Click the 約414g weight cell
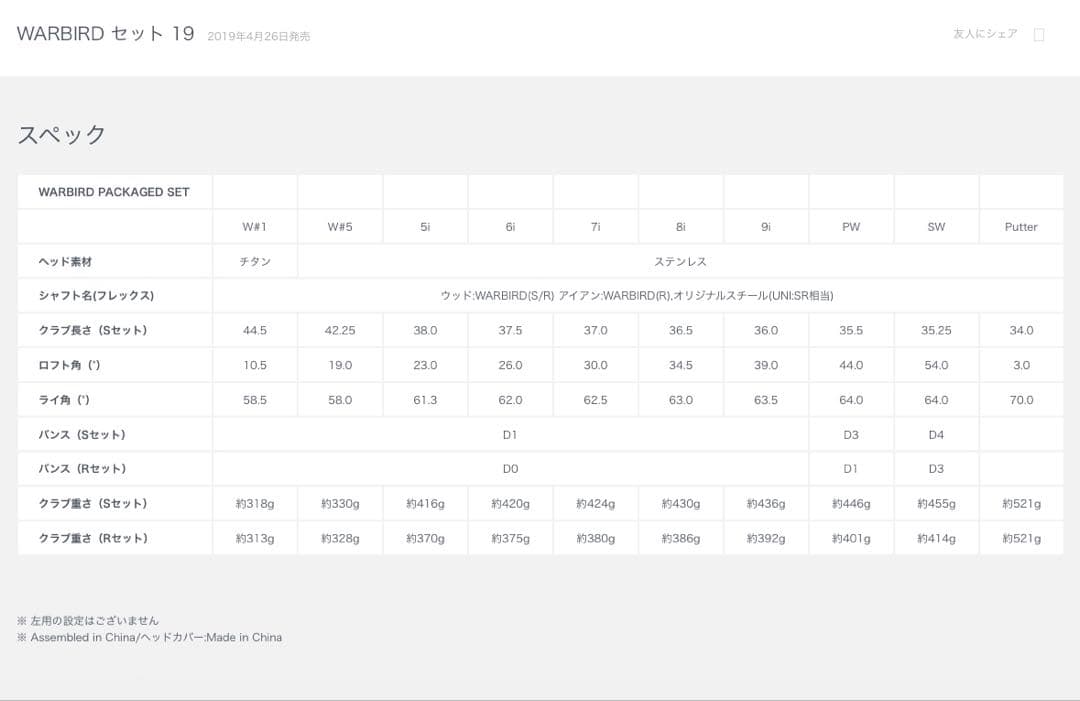 pyautogui.click(x=936, y=538)
